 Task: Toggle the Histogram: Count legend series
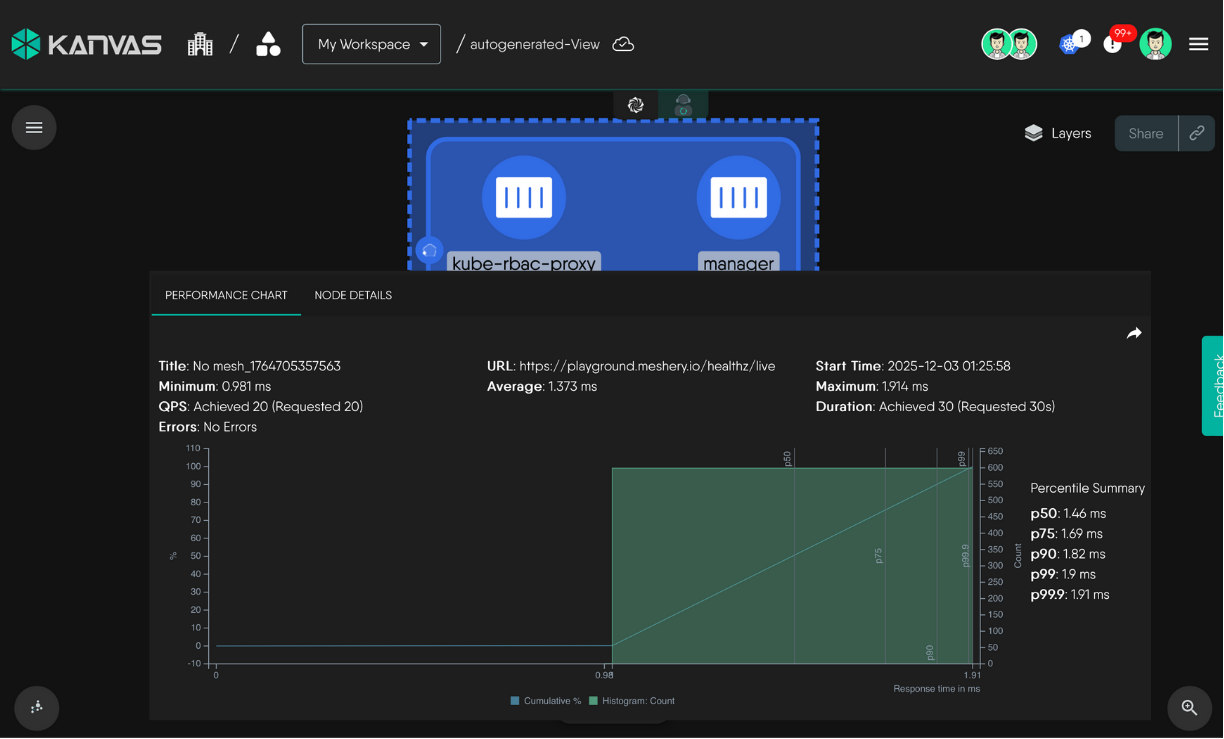coord(632,701)
